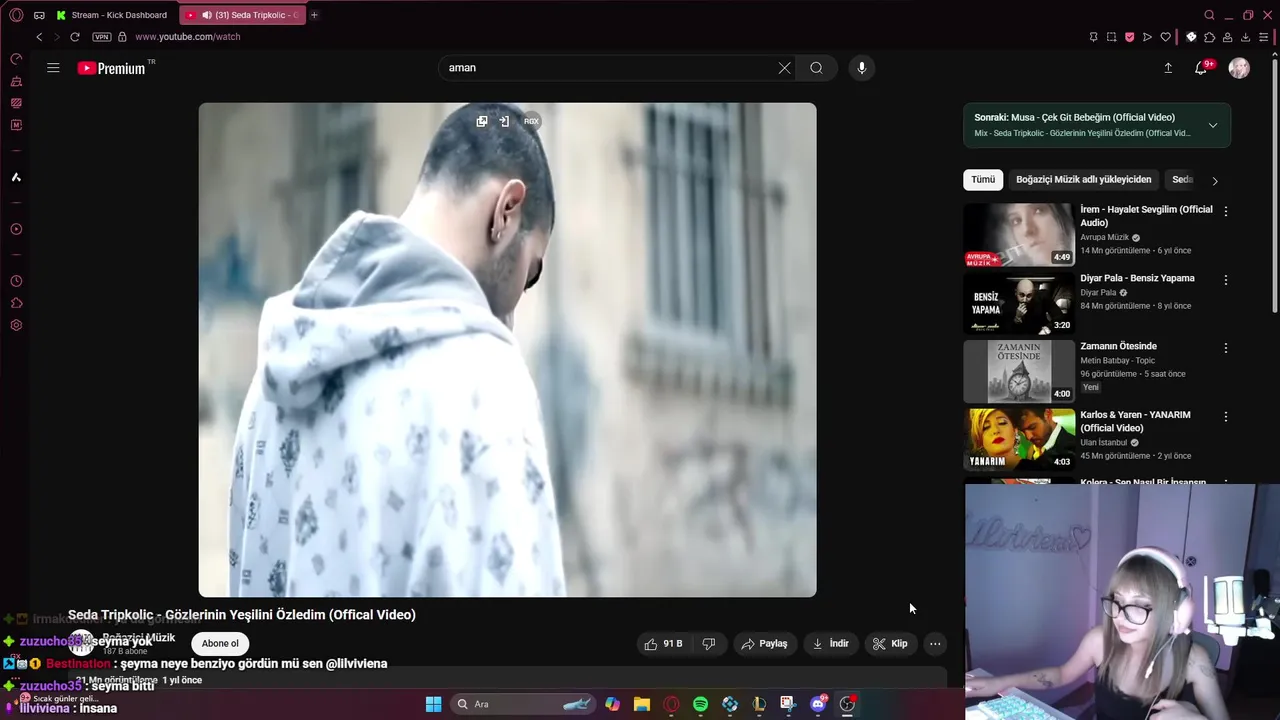
Task: Open the browser extensions puzzle icon
Action: pos(1209,37)
